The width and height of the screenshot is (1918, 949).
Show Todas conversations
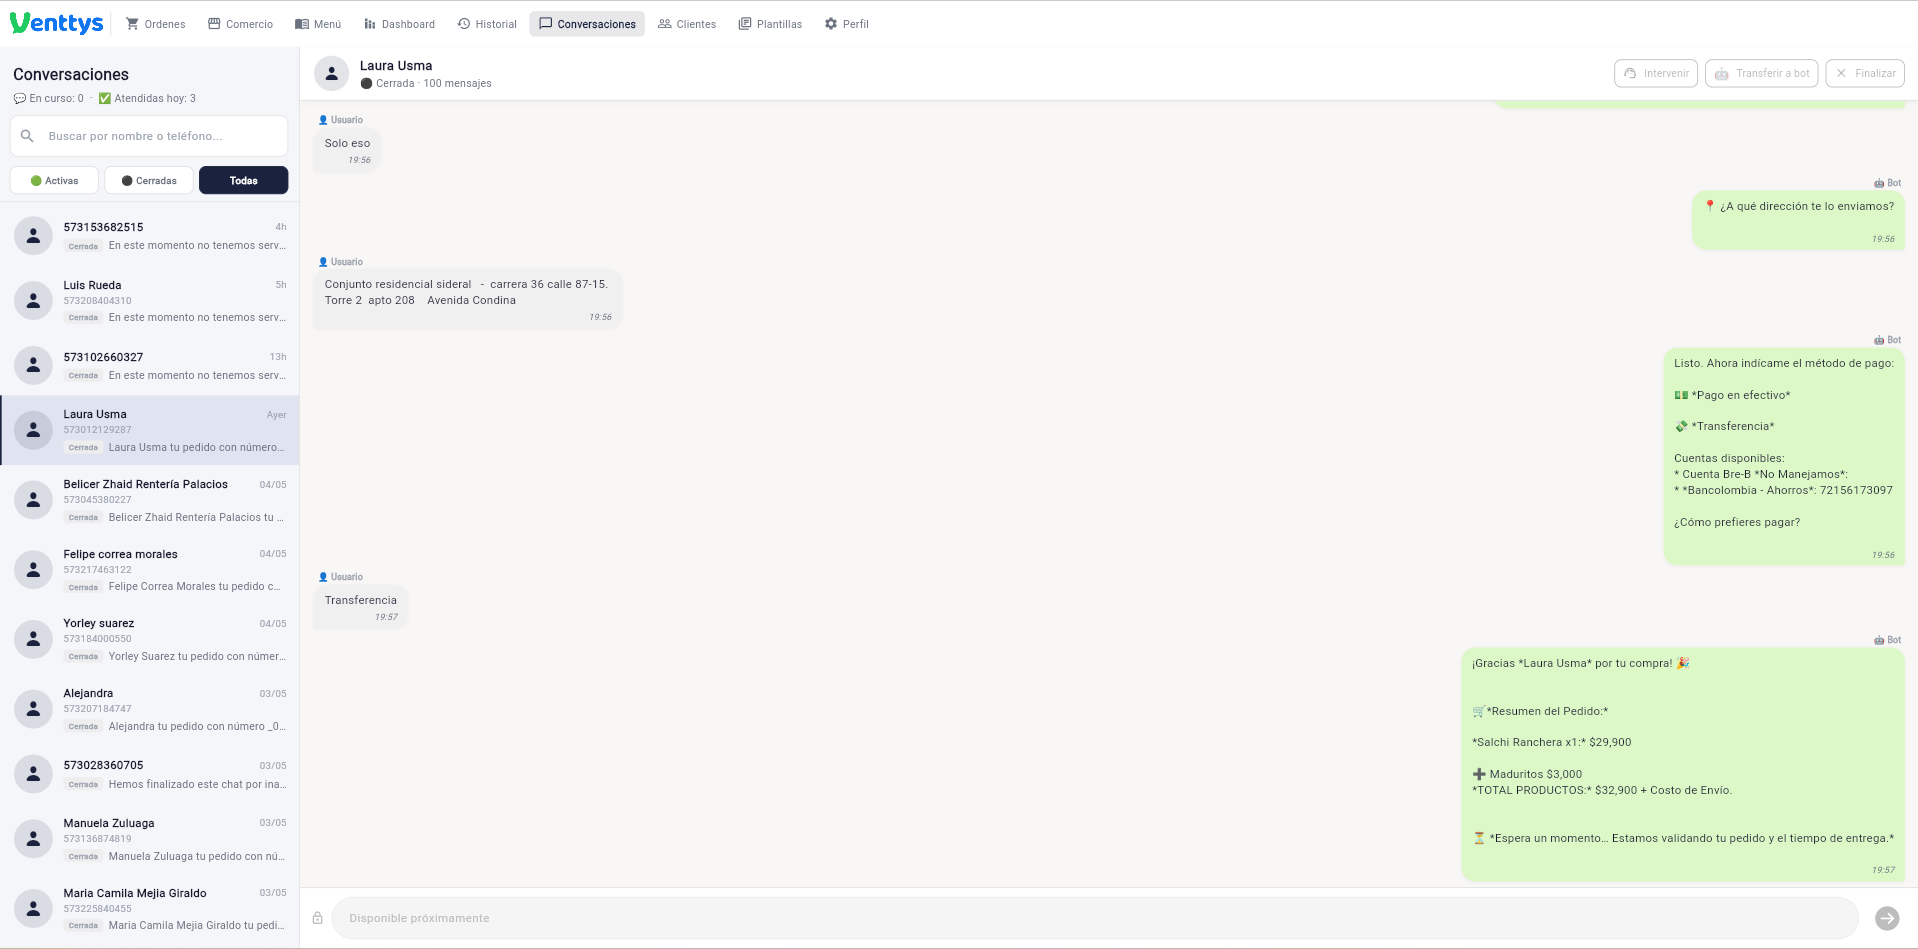point(244,180)
